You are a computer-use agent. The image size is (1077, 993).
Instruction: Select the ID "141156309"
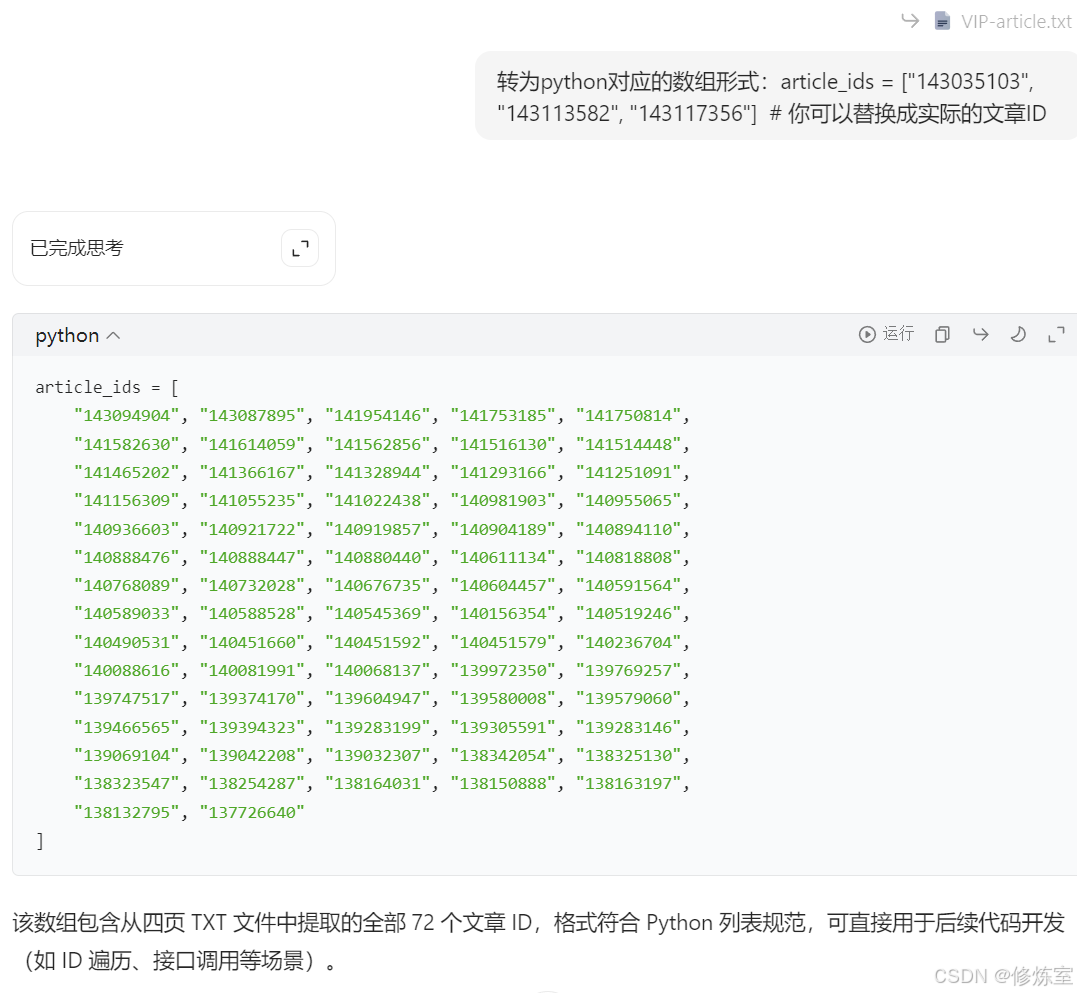(127, 501)
